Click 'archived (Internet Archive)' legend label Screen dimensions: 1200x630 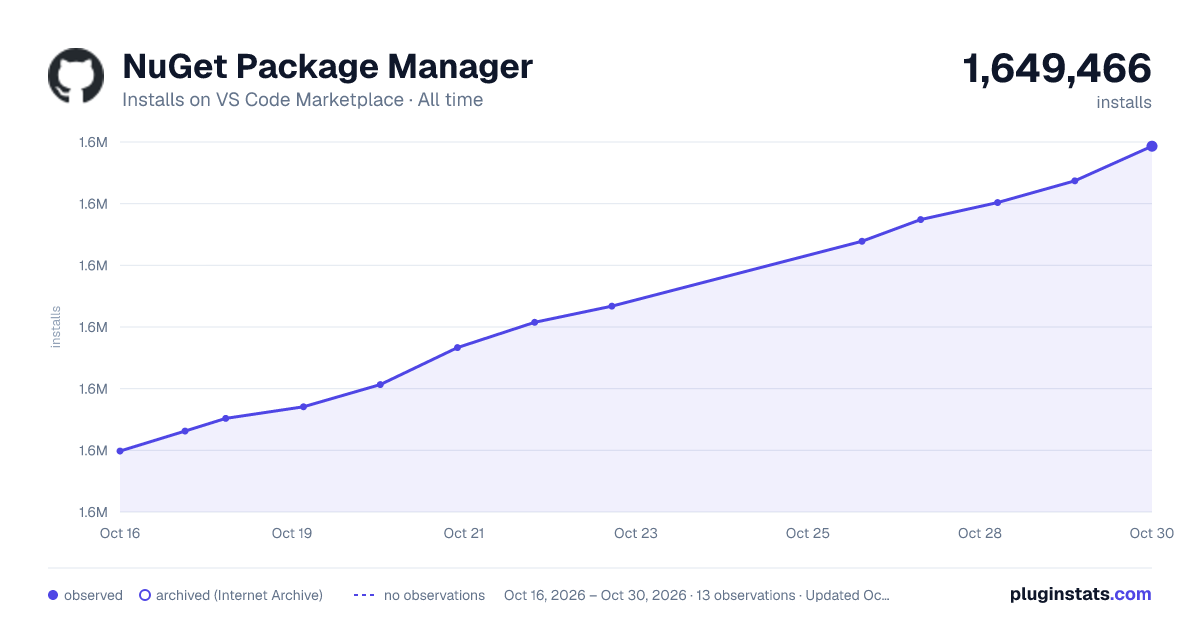(x=239, y=595)
